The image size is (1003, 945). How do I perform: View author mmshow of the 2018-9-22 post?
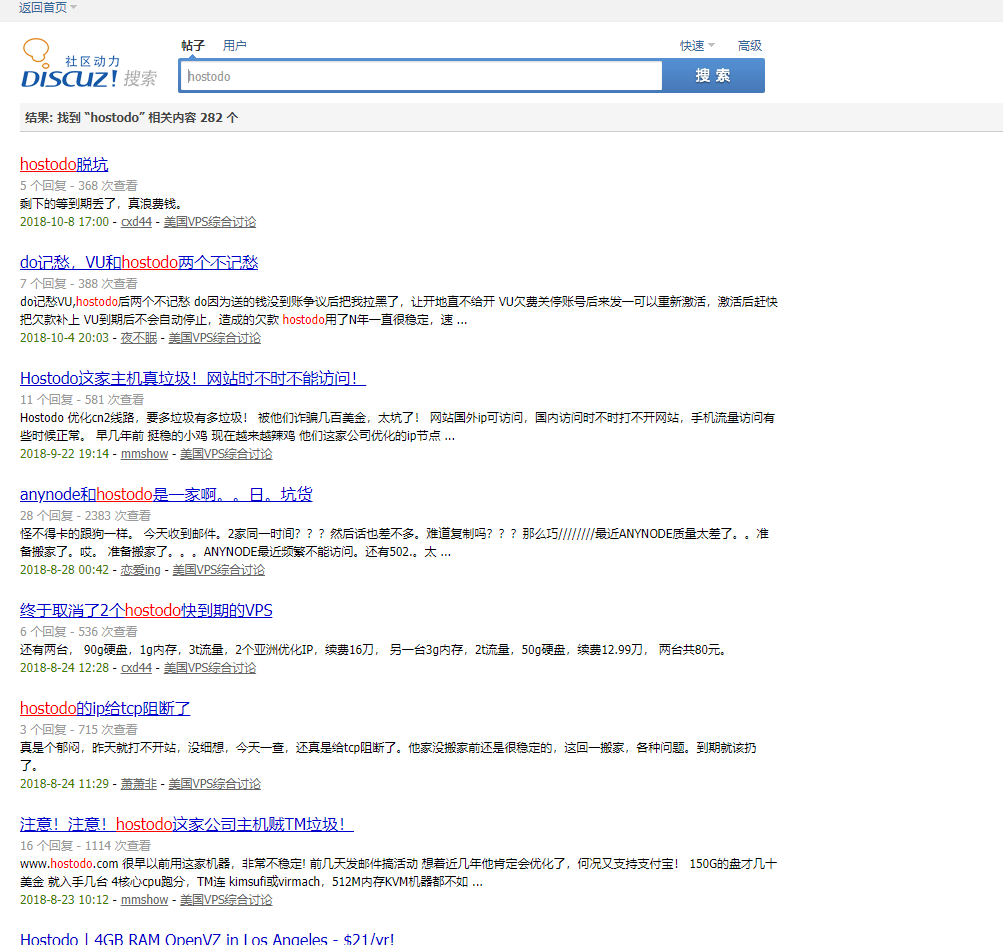click(145, 454)
